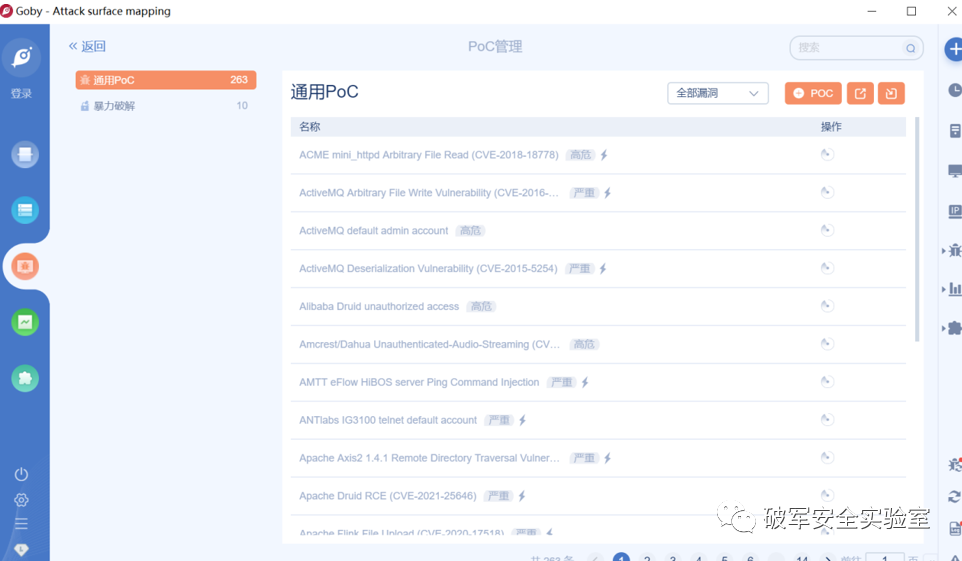Run scan icon for ACME mini_httpd row
Viewport: 962px width, 561px height.
pyautogui.click(x=827, y=154)
